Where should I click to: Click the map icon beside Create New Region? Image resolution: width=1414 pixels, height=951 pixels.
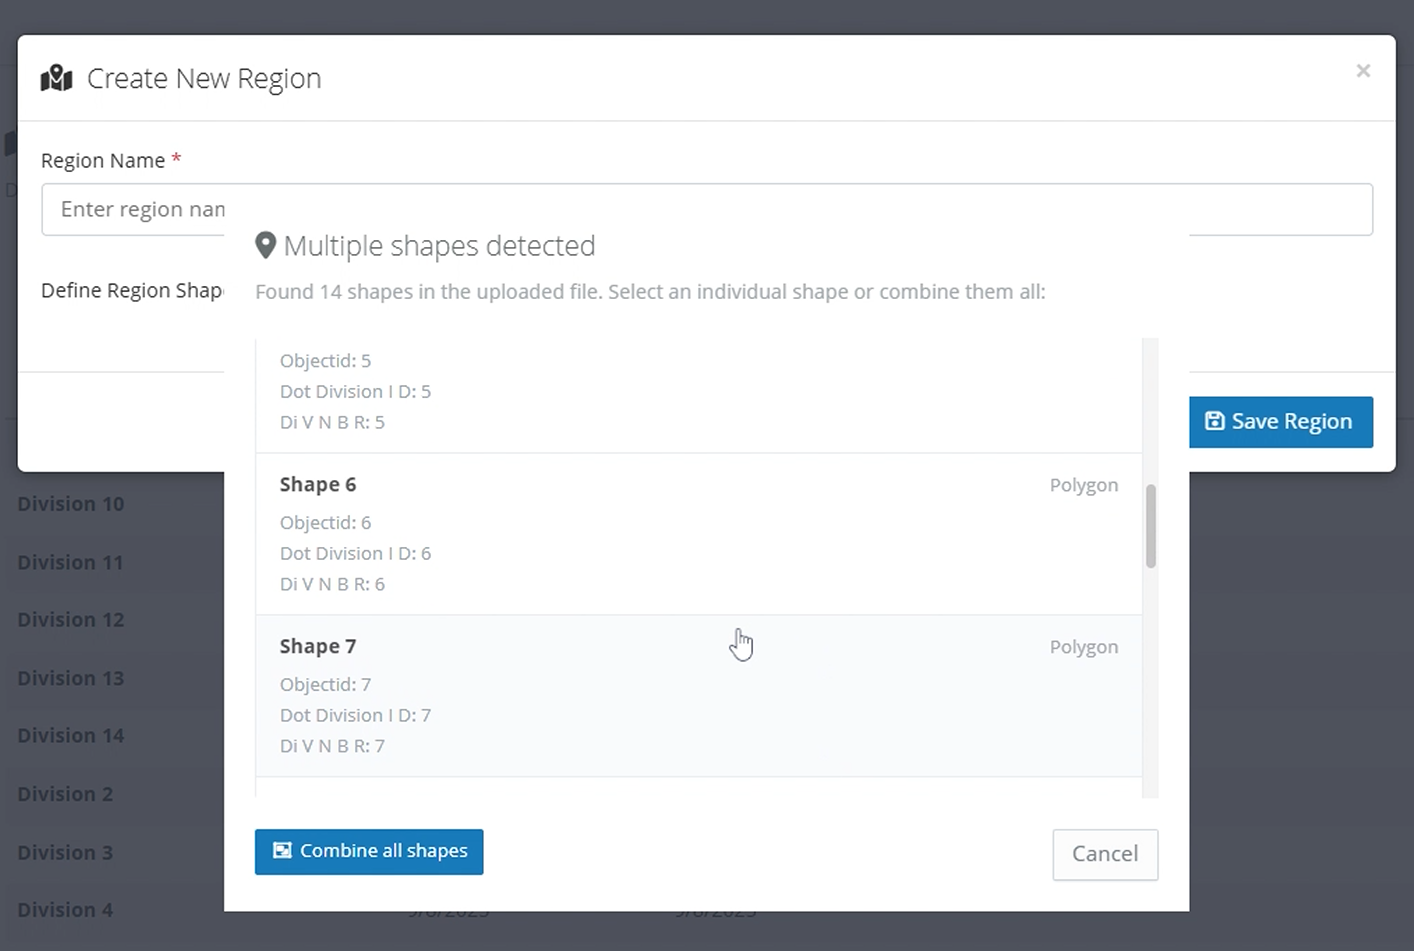point(56,78)
